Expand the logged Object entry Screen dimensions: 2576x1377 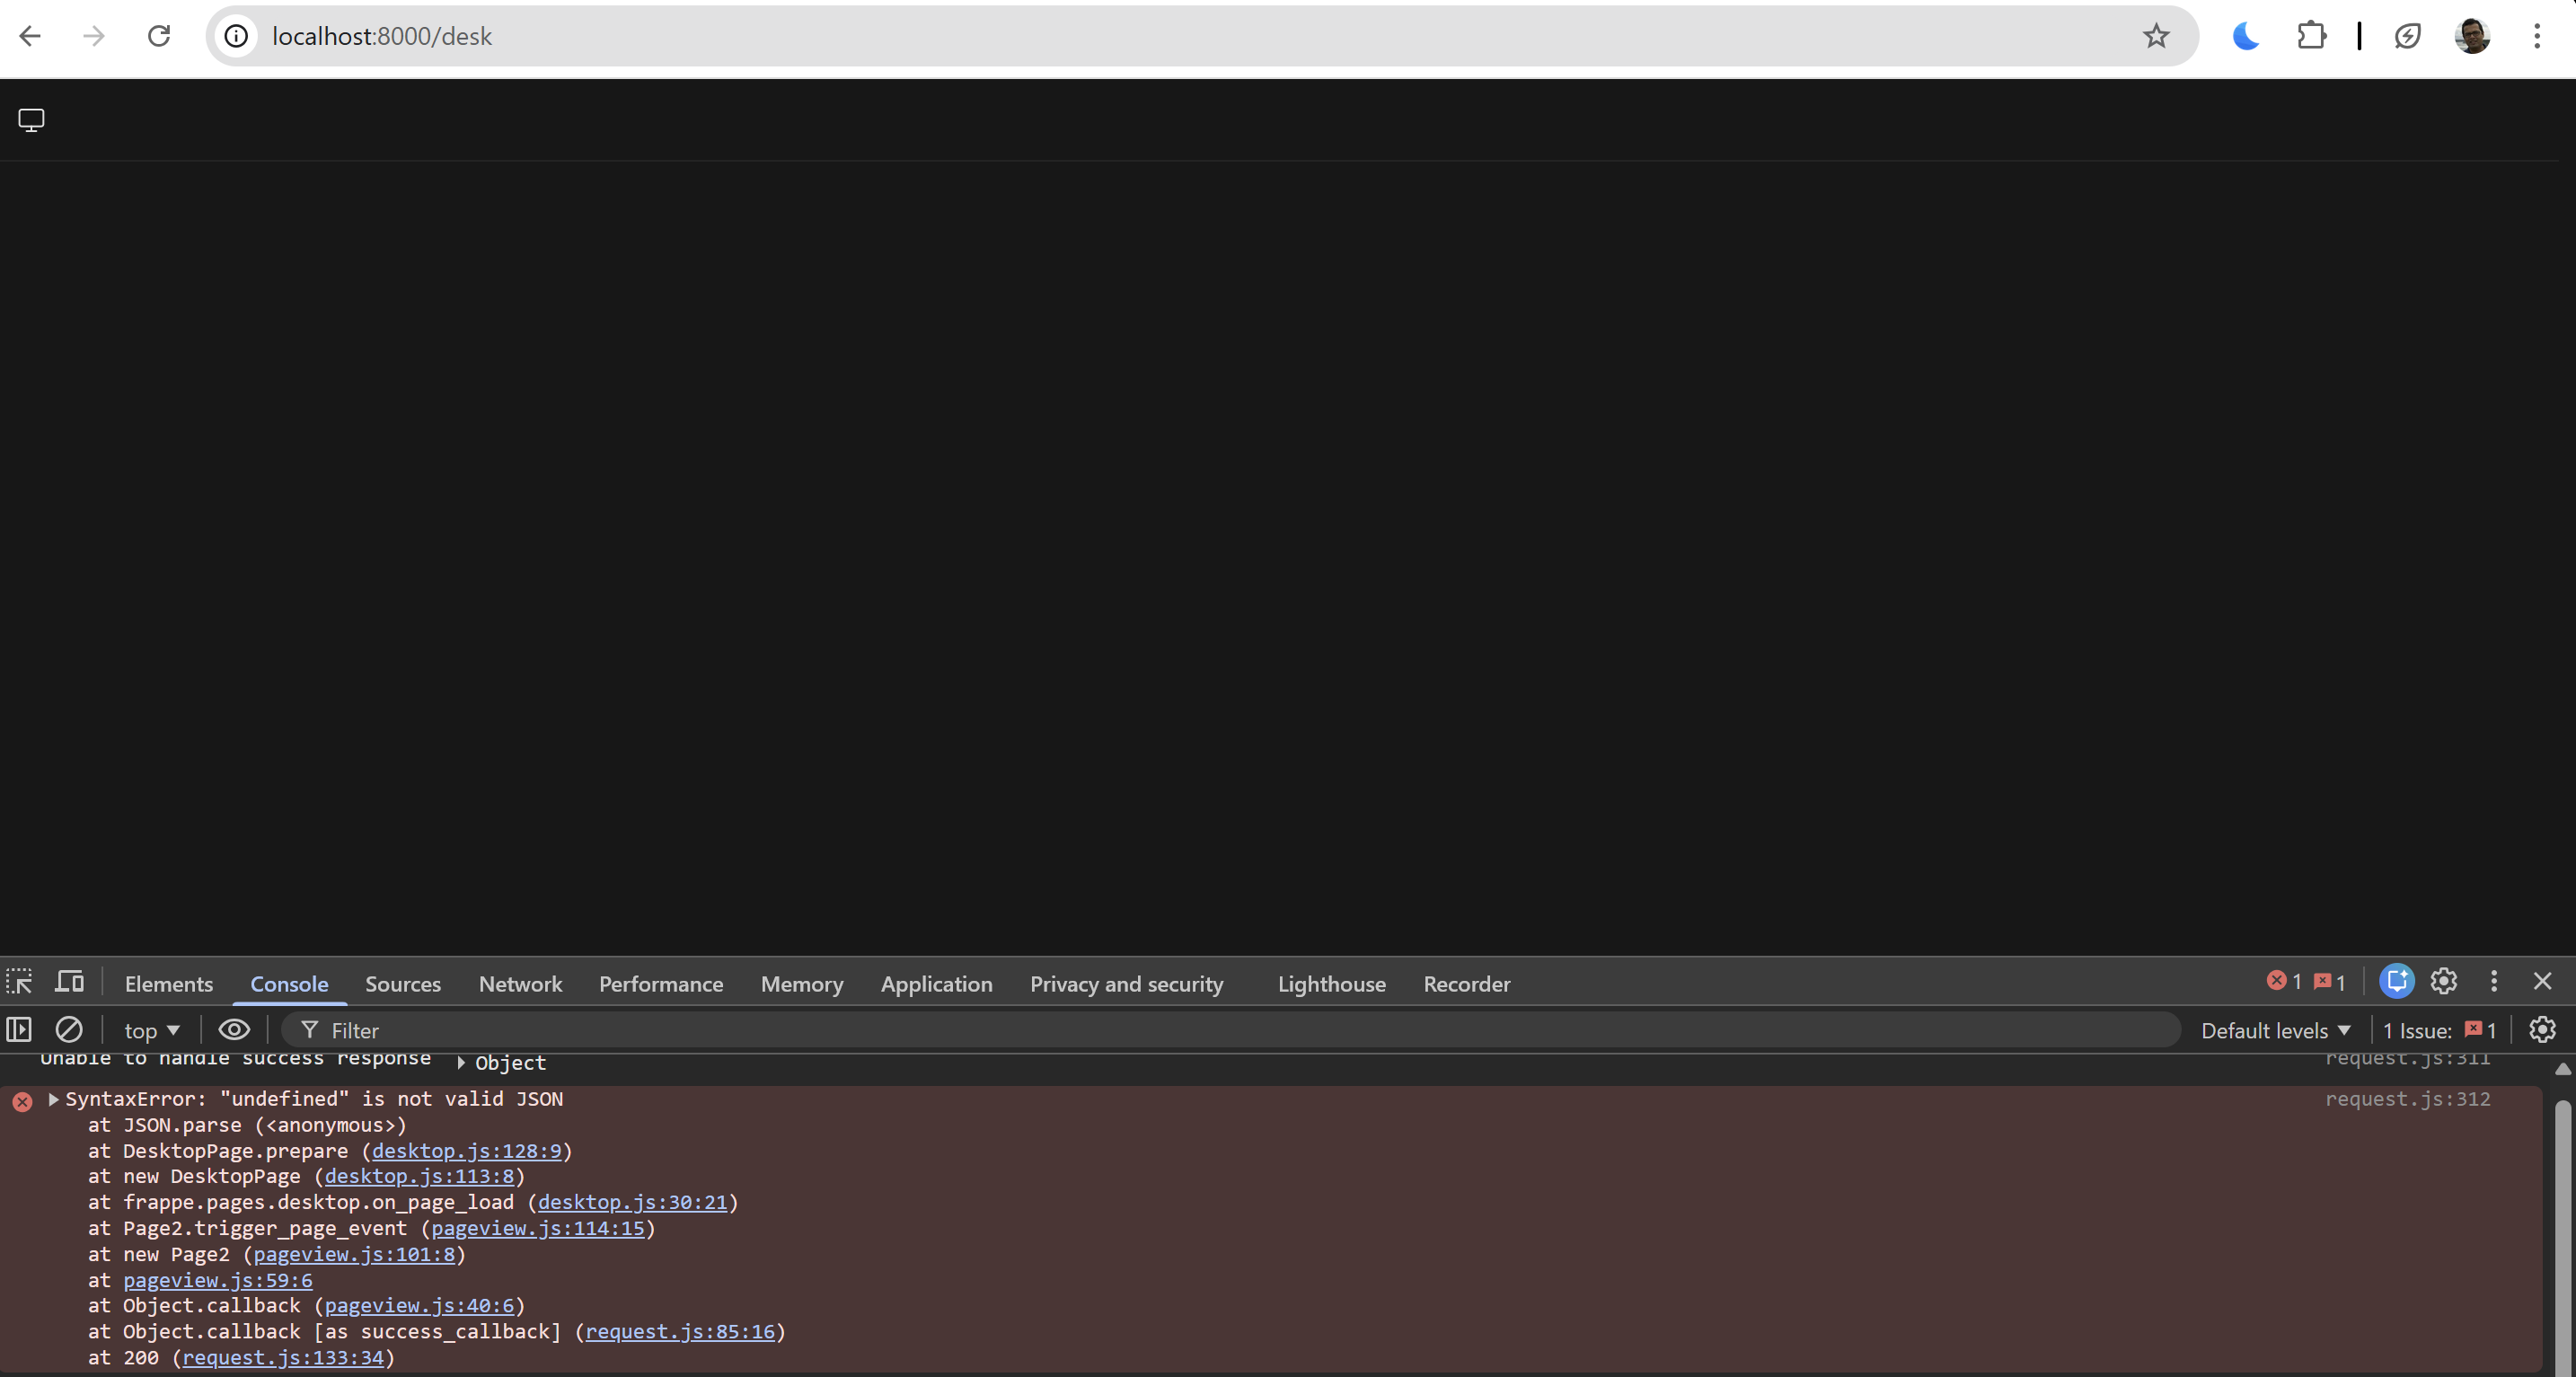(x=461, y=1063)
